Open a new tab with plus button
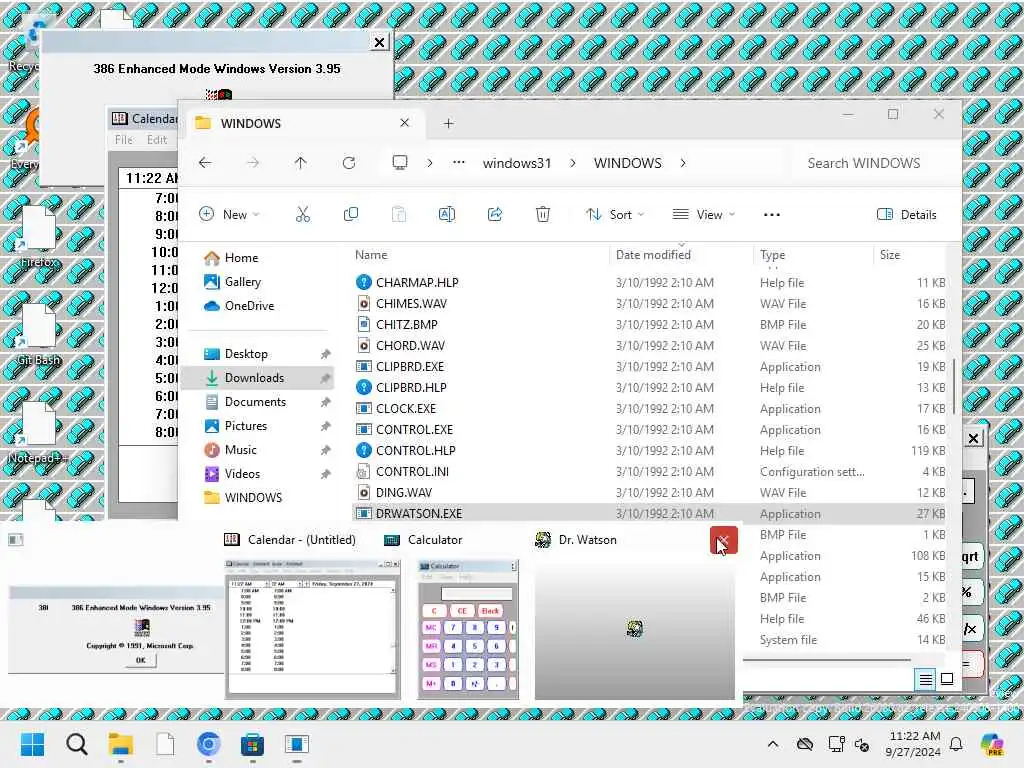Screen dimensions: 1024x768 [x=449, y=123]
